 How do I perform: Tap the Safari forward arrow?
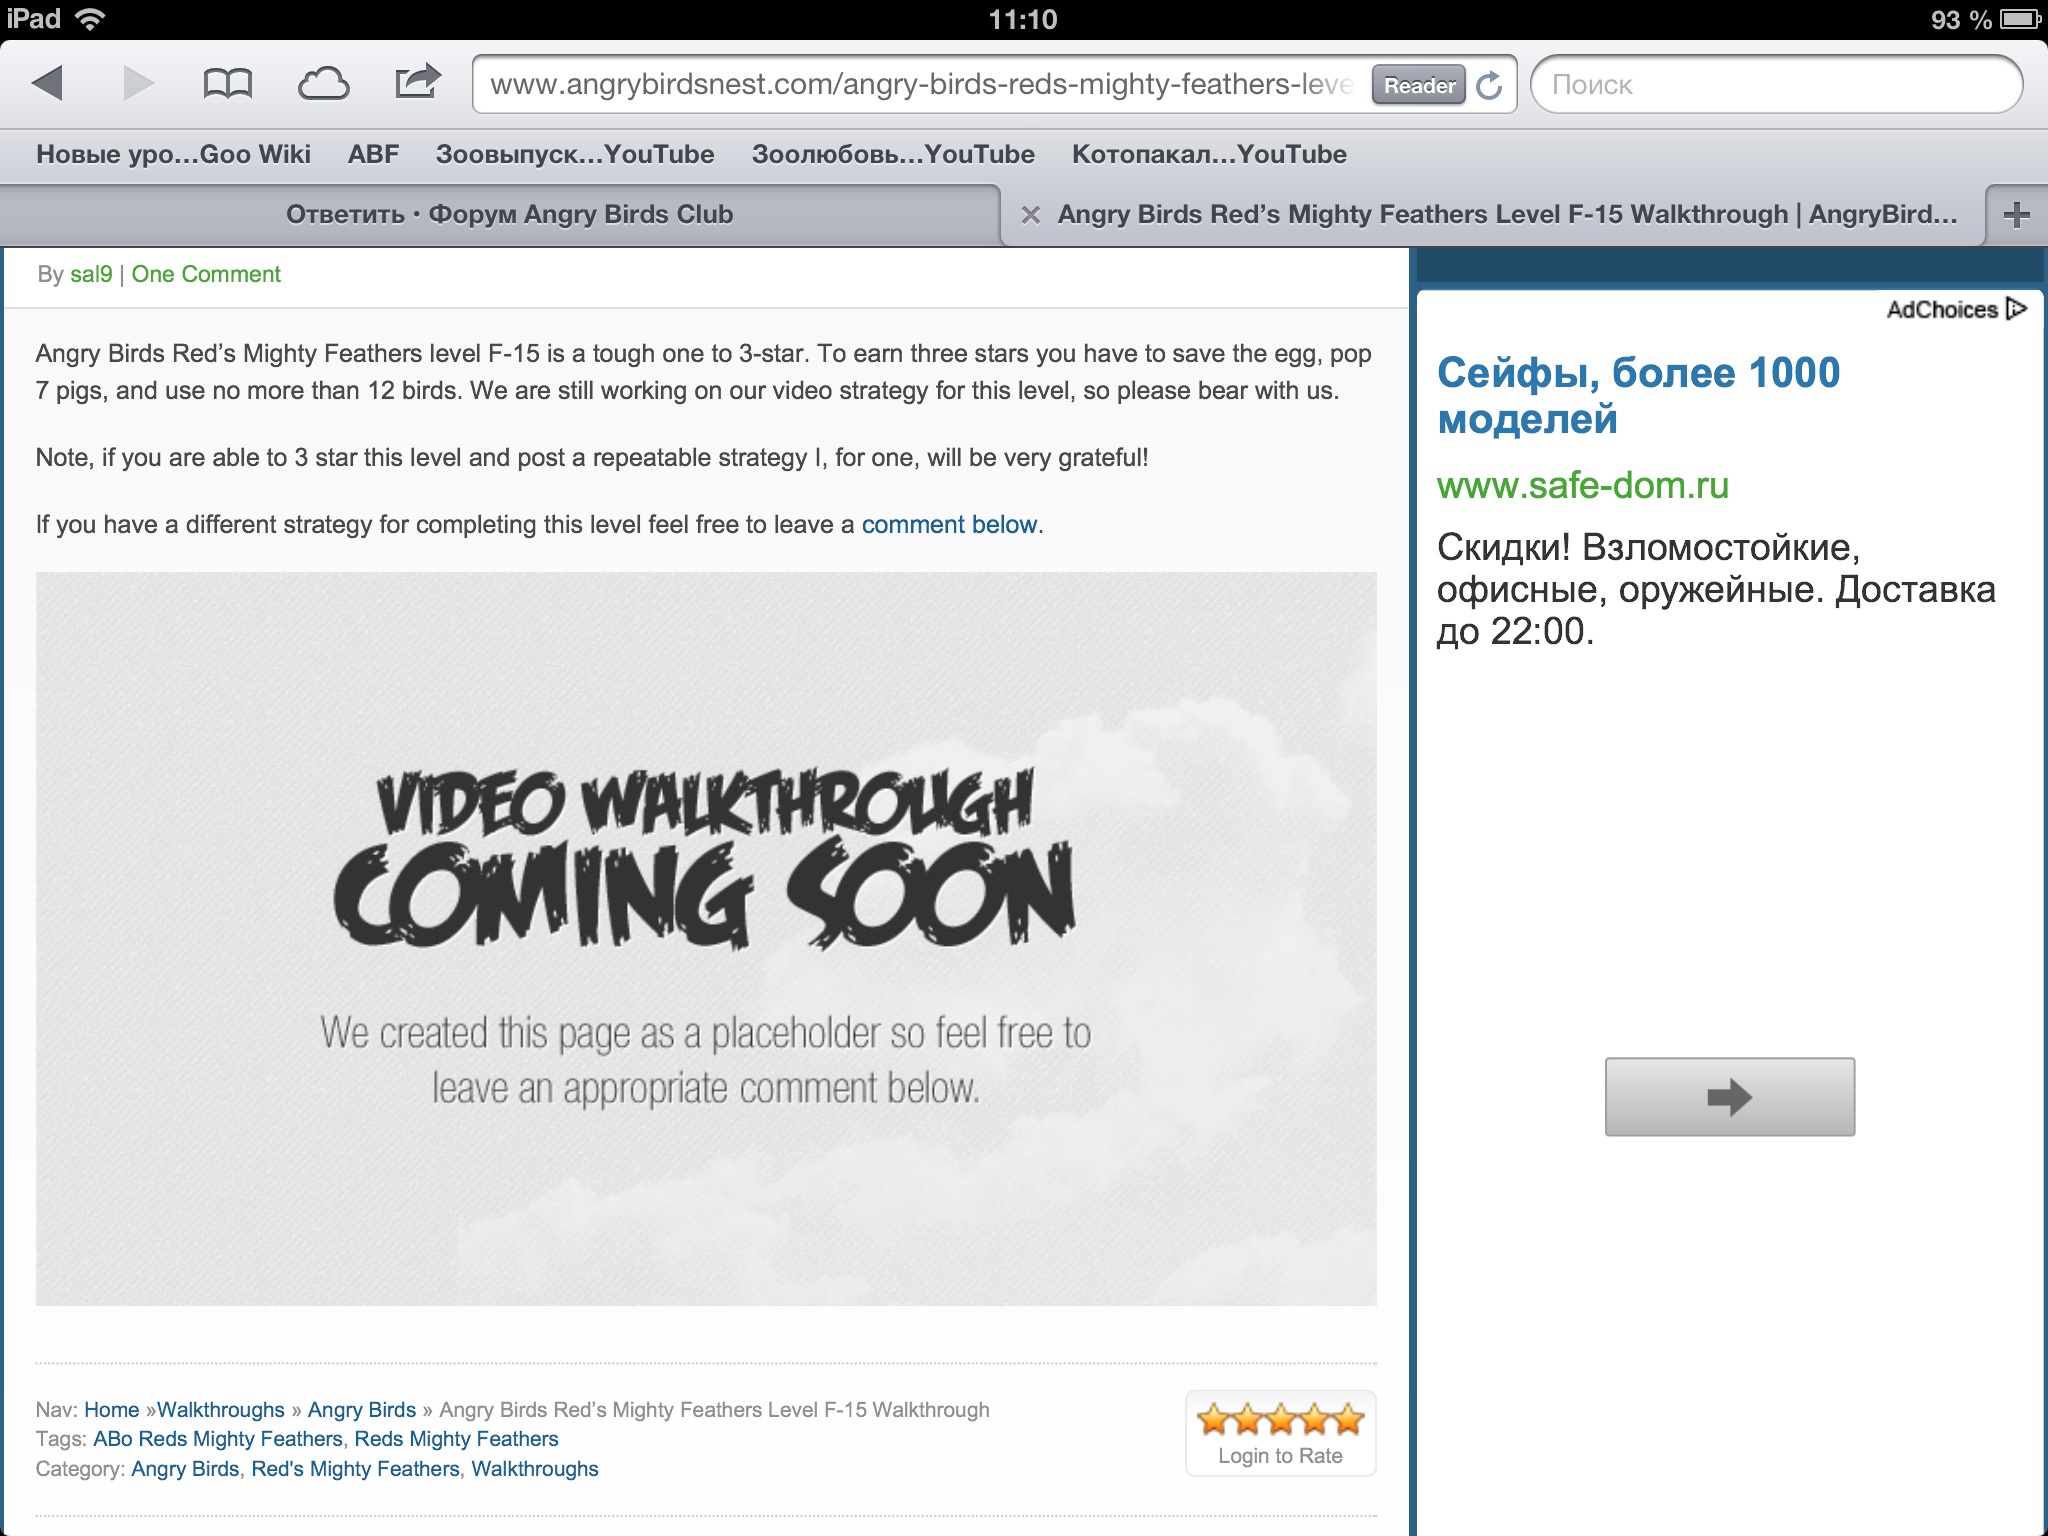coord(138,83)
